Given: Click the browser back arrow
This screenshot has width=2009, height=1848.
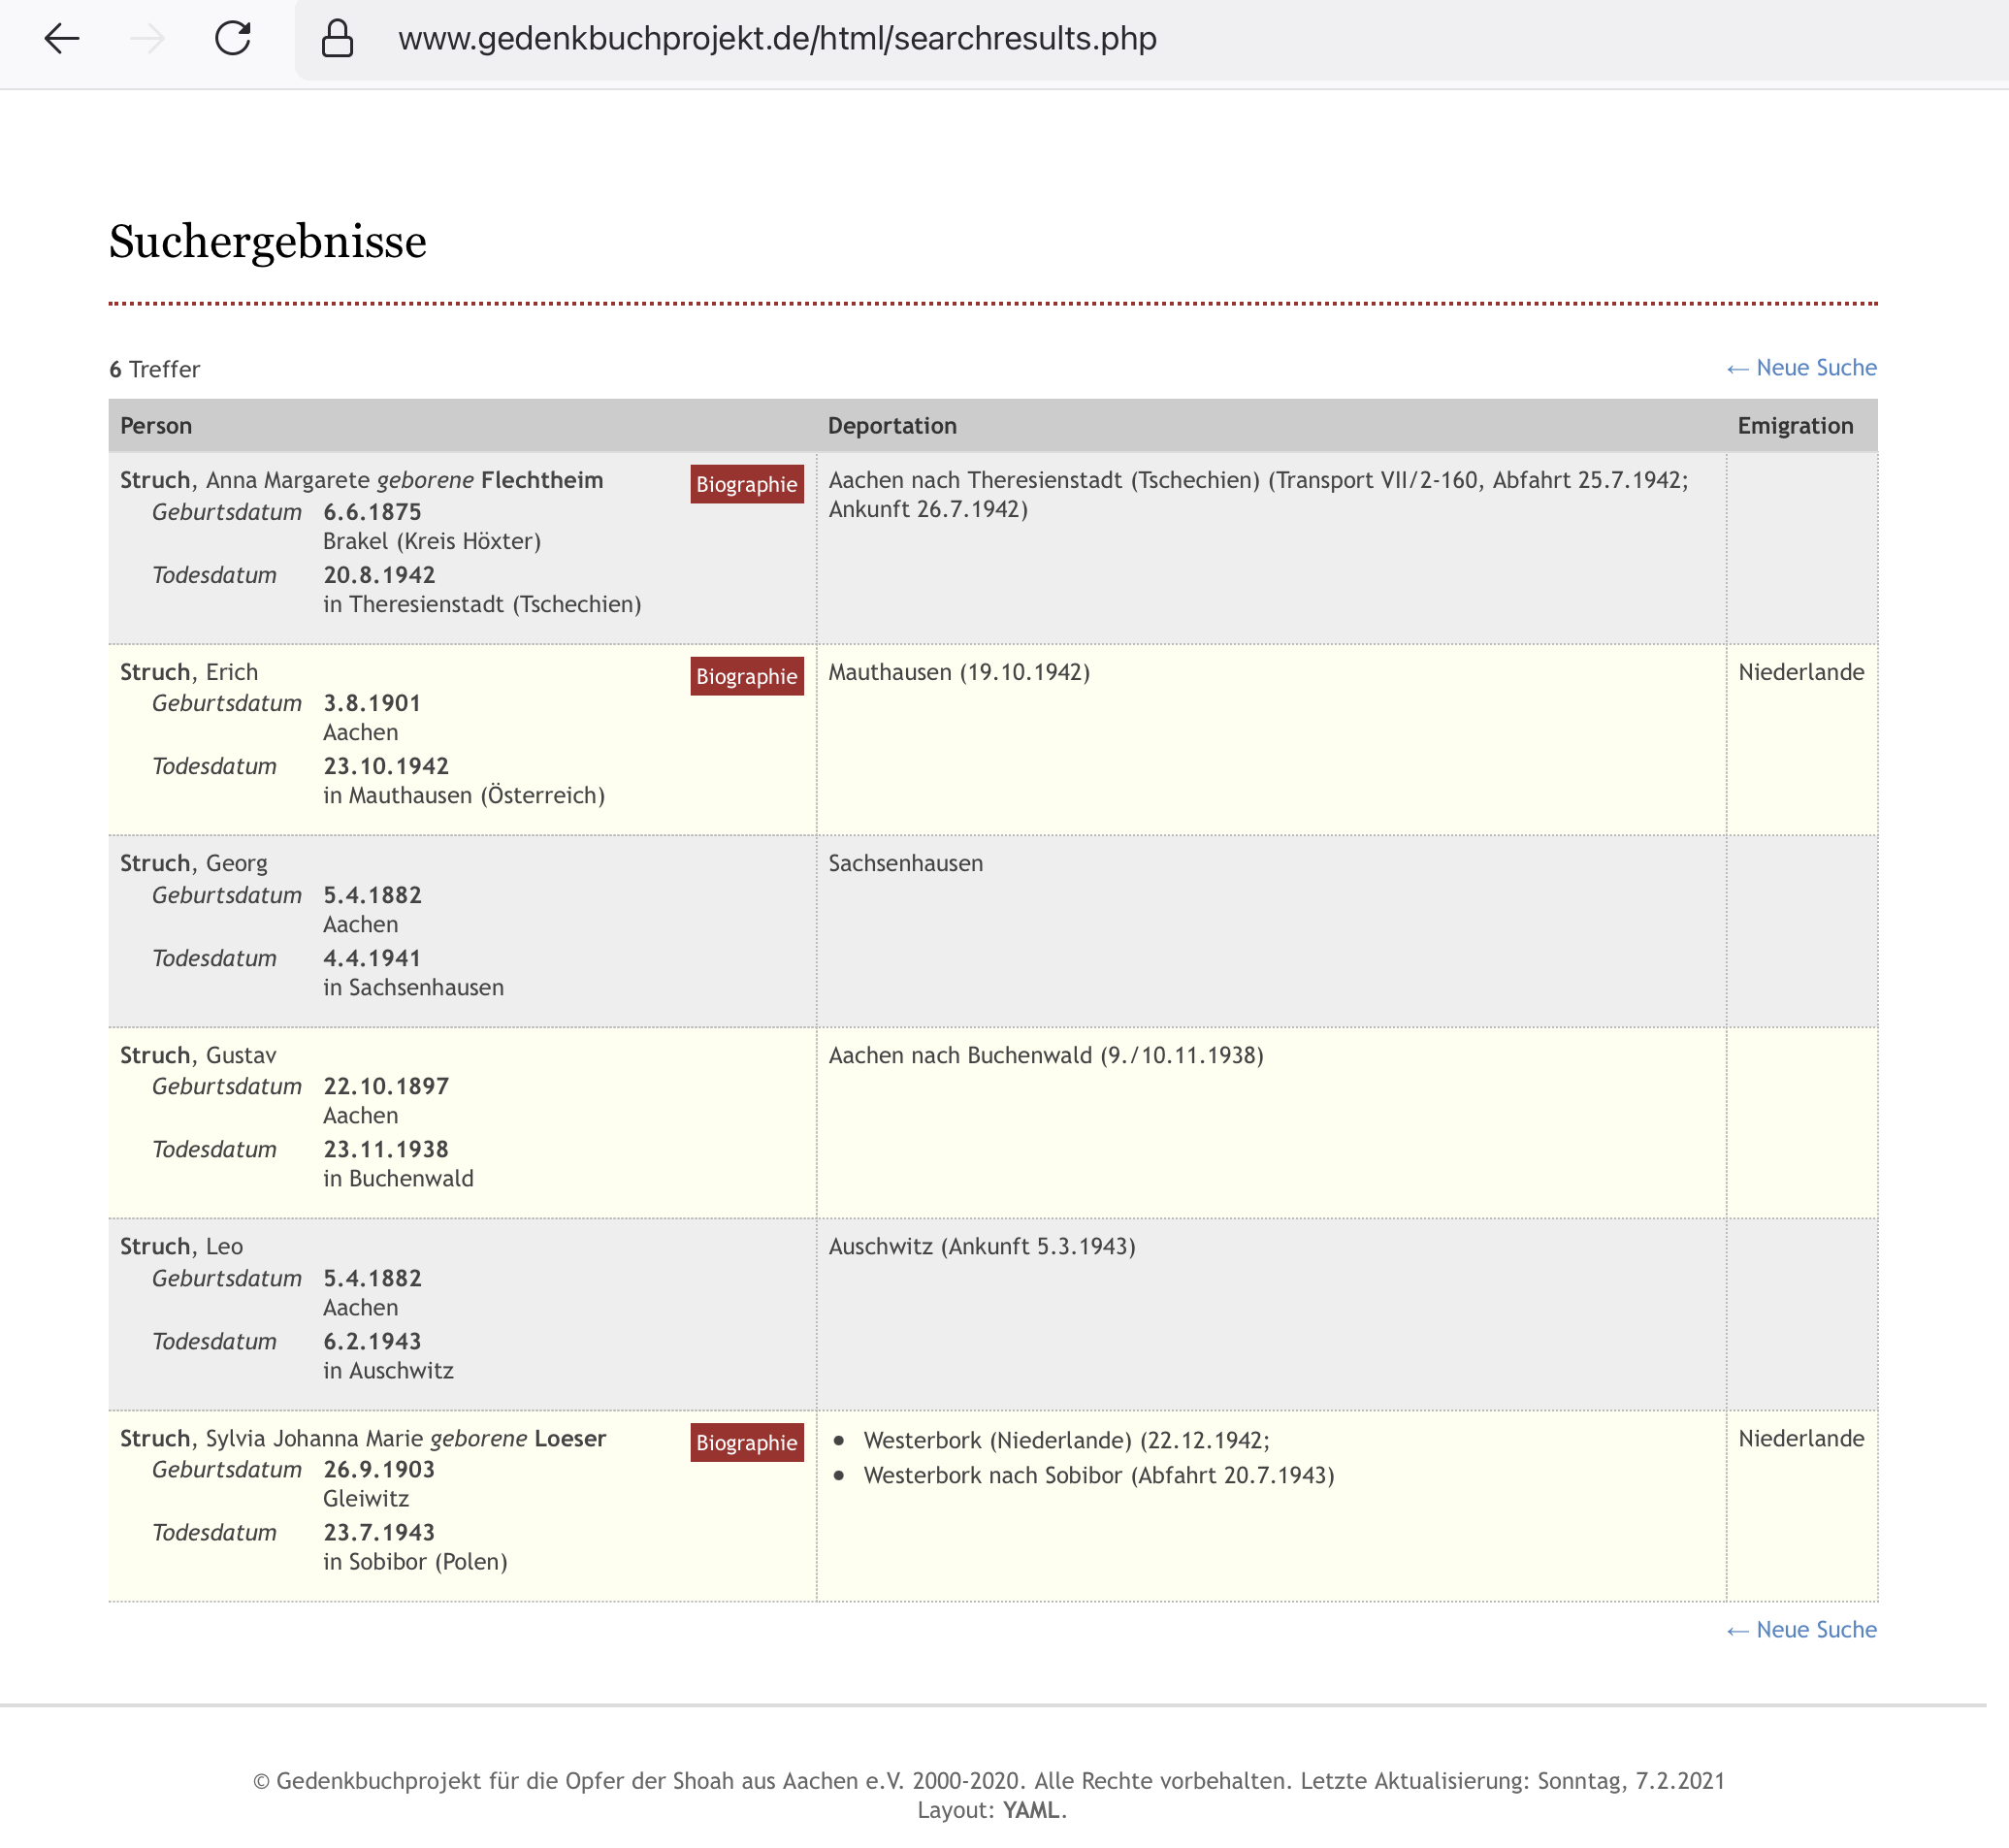Looking at the screenshot, I should [62, 39].
